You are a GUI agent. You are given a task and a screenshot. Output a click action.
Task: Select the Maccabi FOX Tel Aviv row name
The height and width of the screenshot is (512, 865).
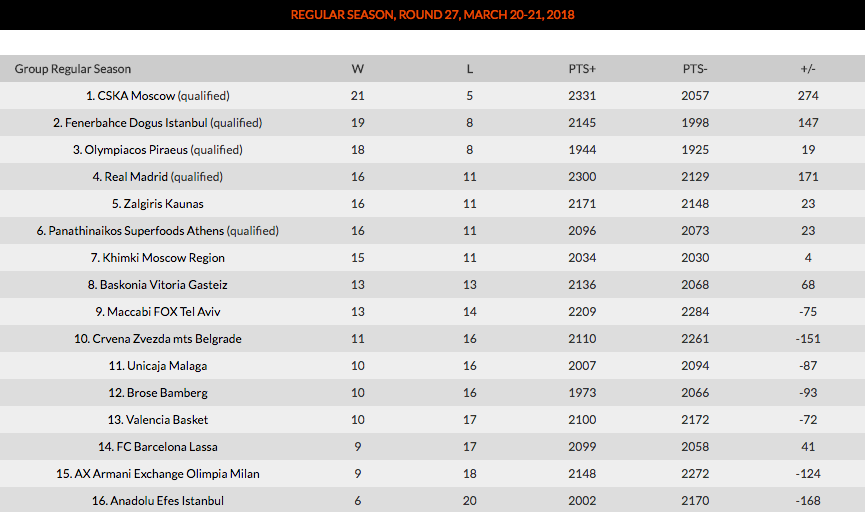click(x=158, y=312)
